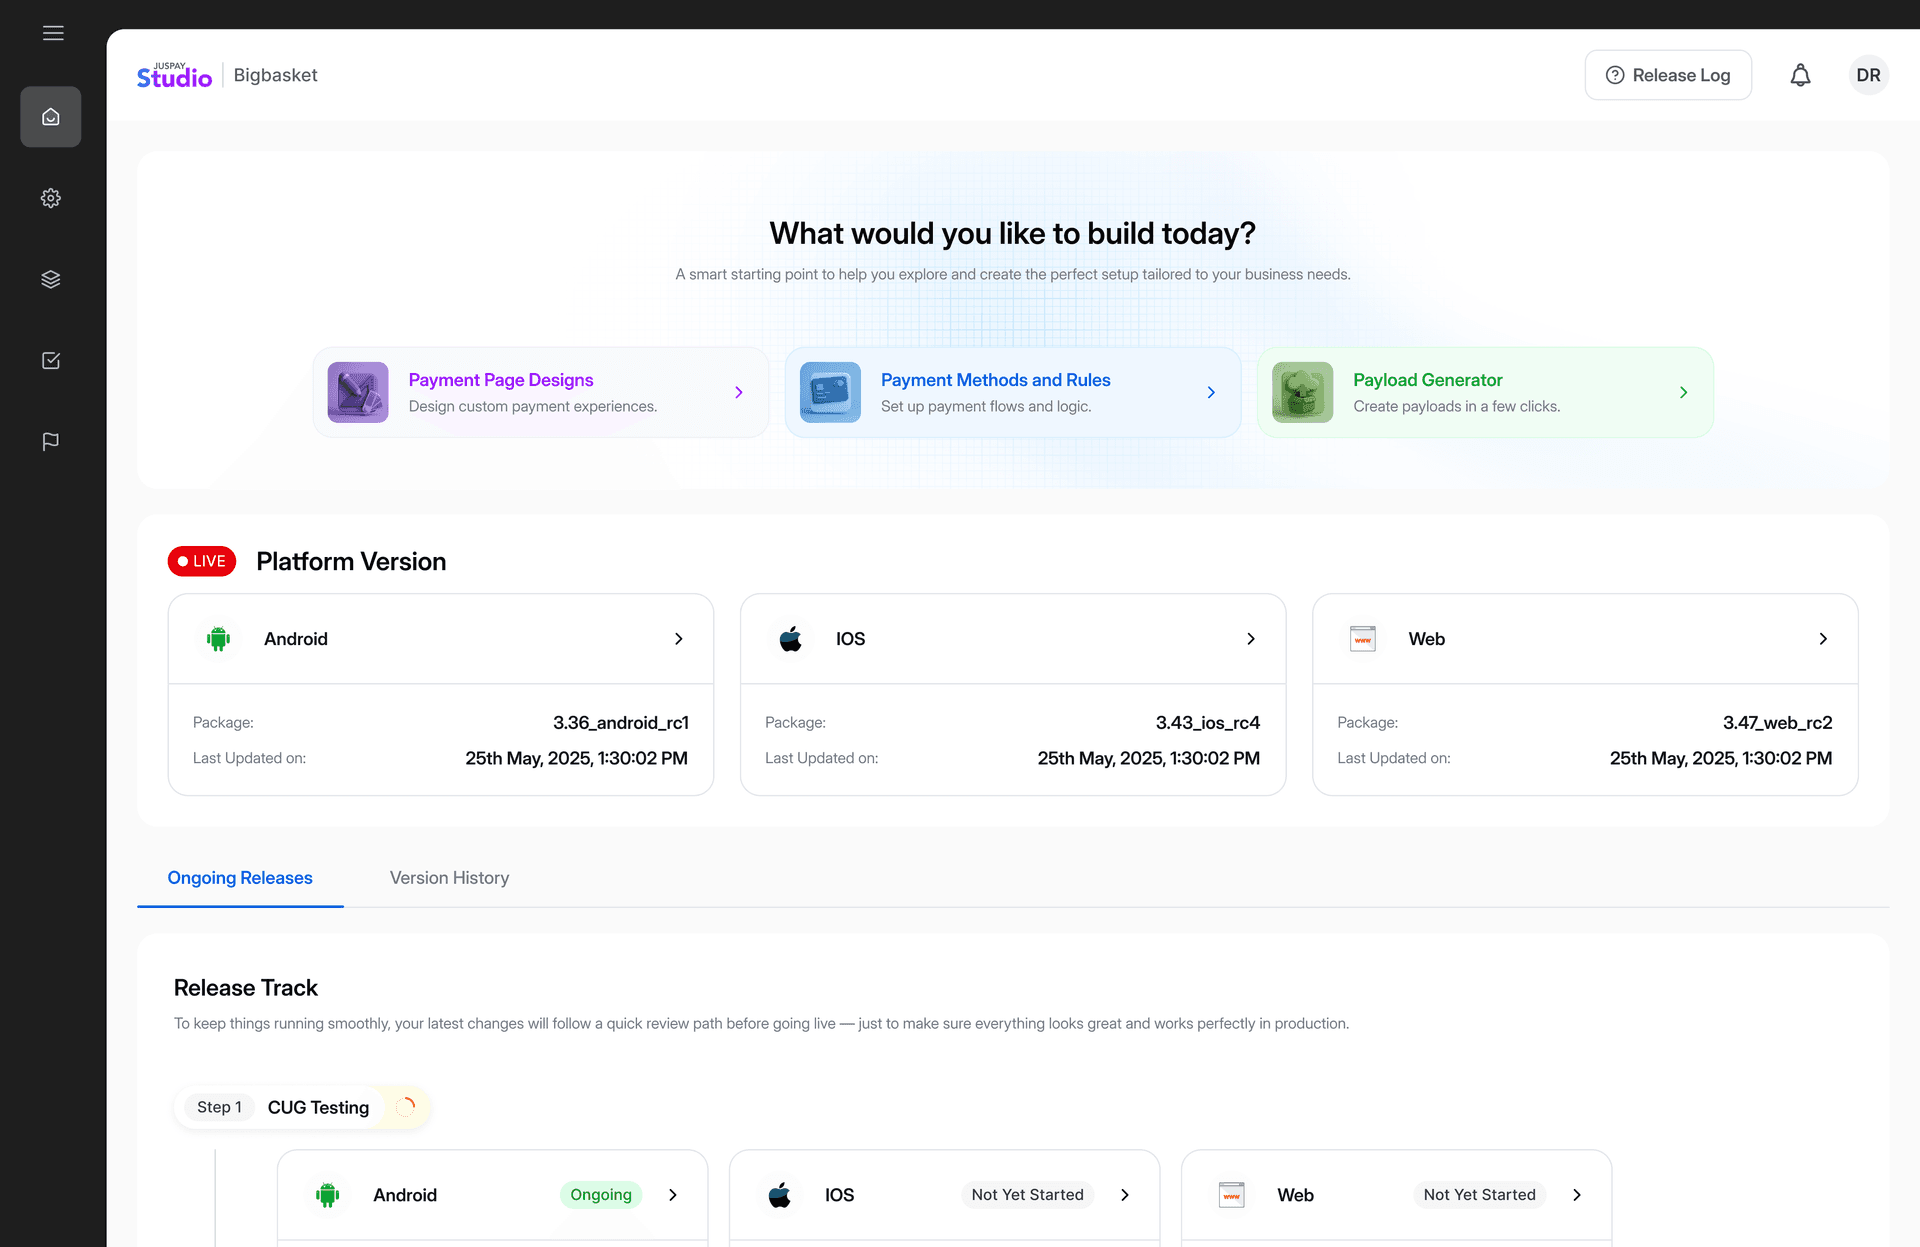Viewport: 1920px width, 1247px height.
Task: Open the settings gear in the sidebar
Action: pos(51,198)
